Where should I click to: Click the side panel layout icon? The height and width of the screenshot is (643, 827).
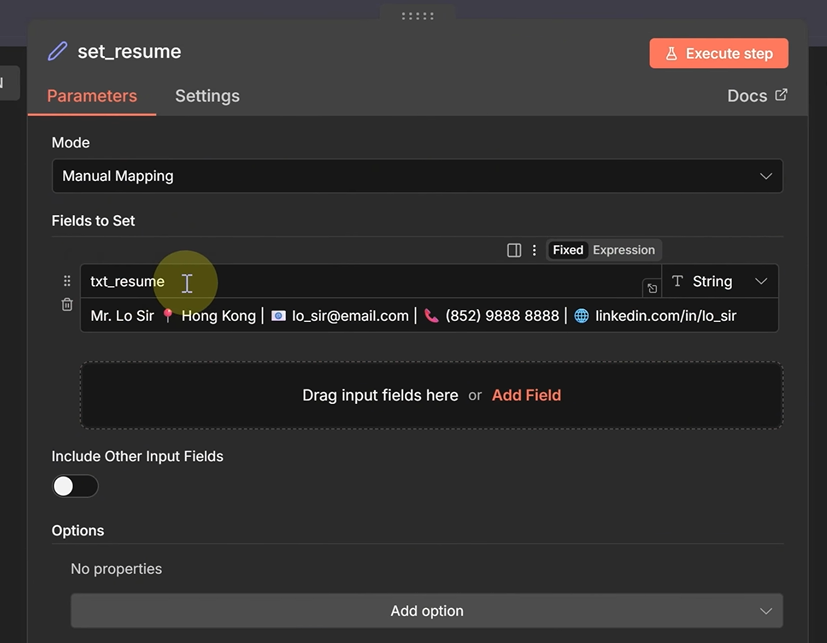pos(514,250)
